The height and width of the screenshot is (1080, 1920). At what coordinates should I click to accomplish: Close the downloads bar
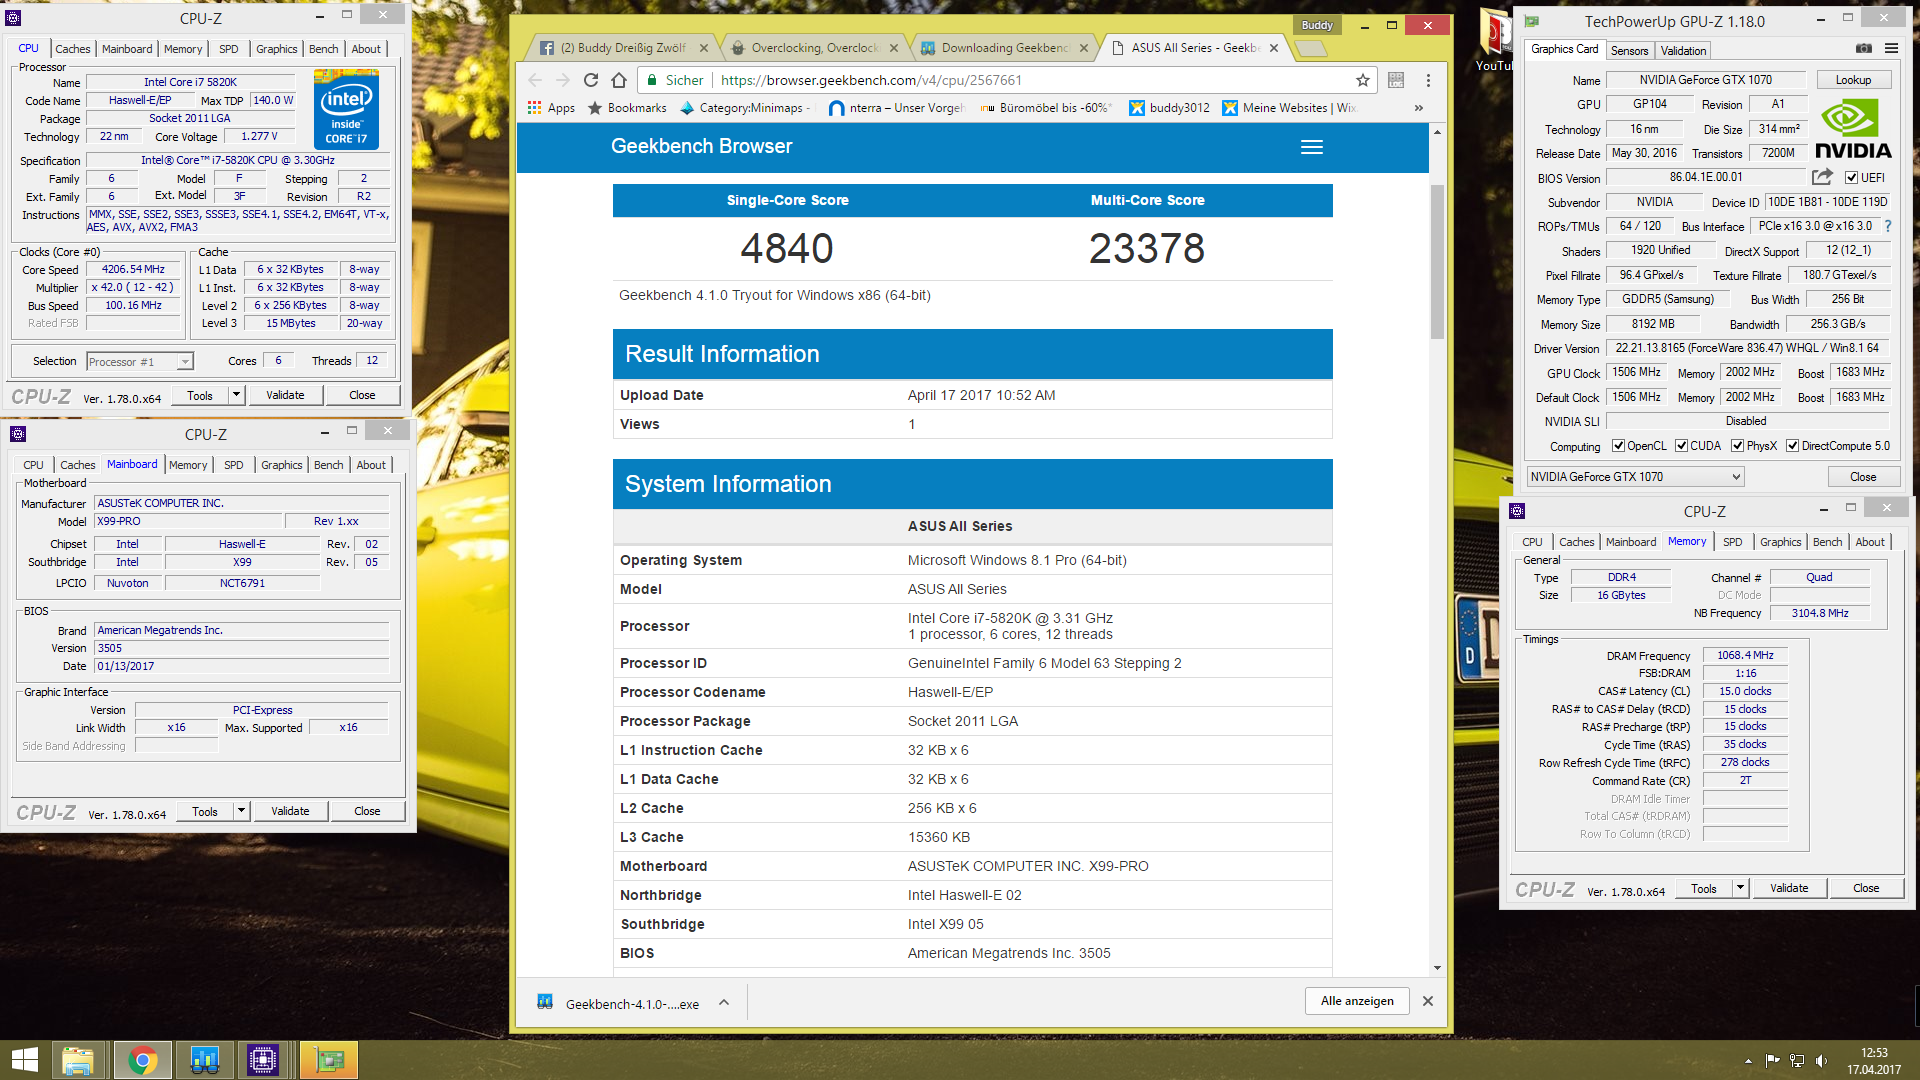tap(1428, 1001)
